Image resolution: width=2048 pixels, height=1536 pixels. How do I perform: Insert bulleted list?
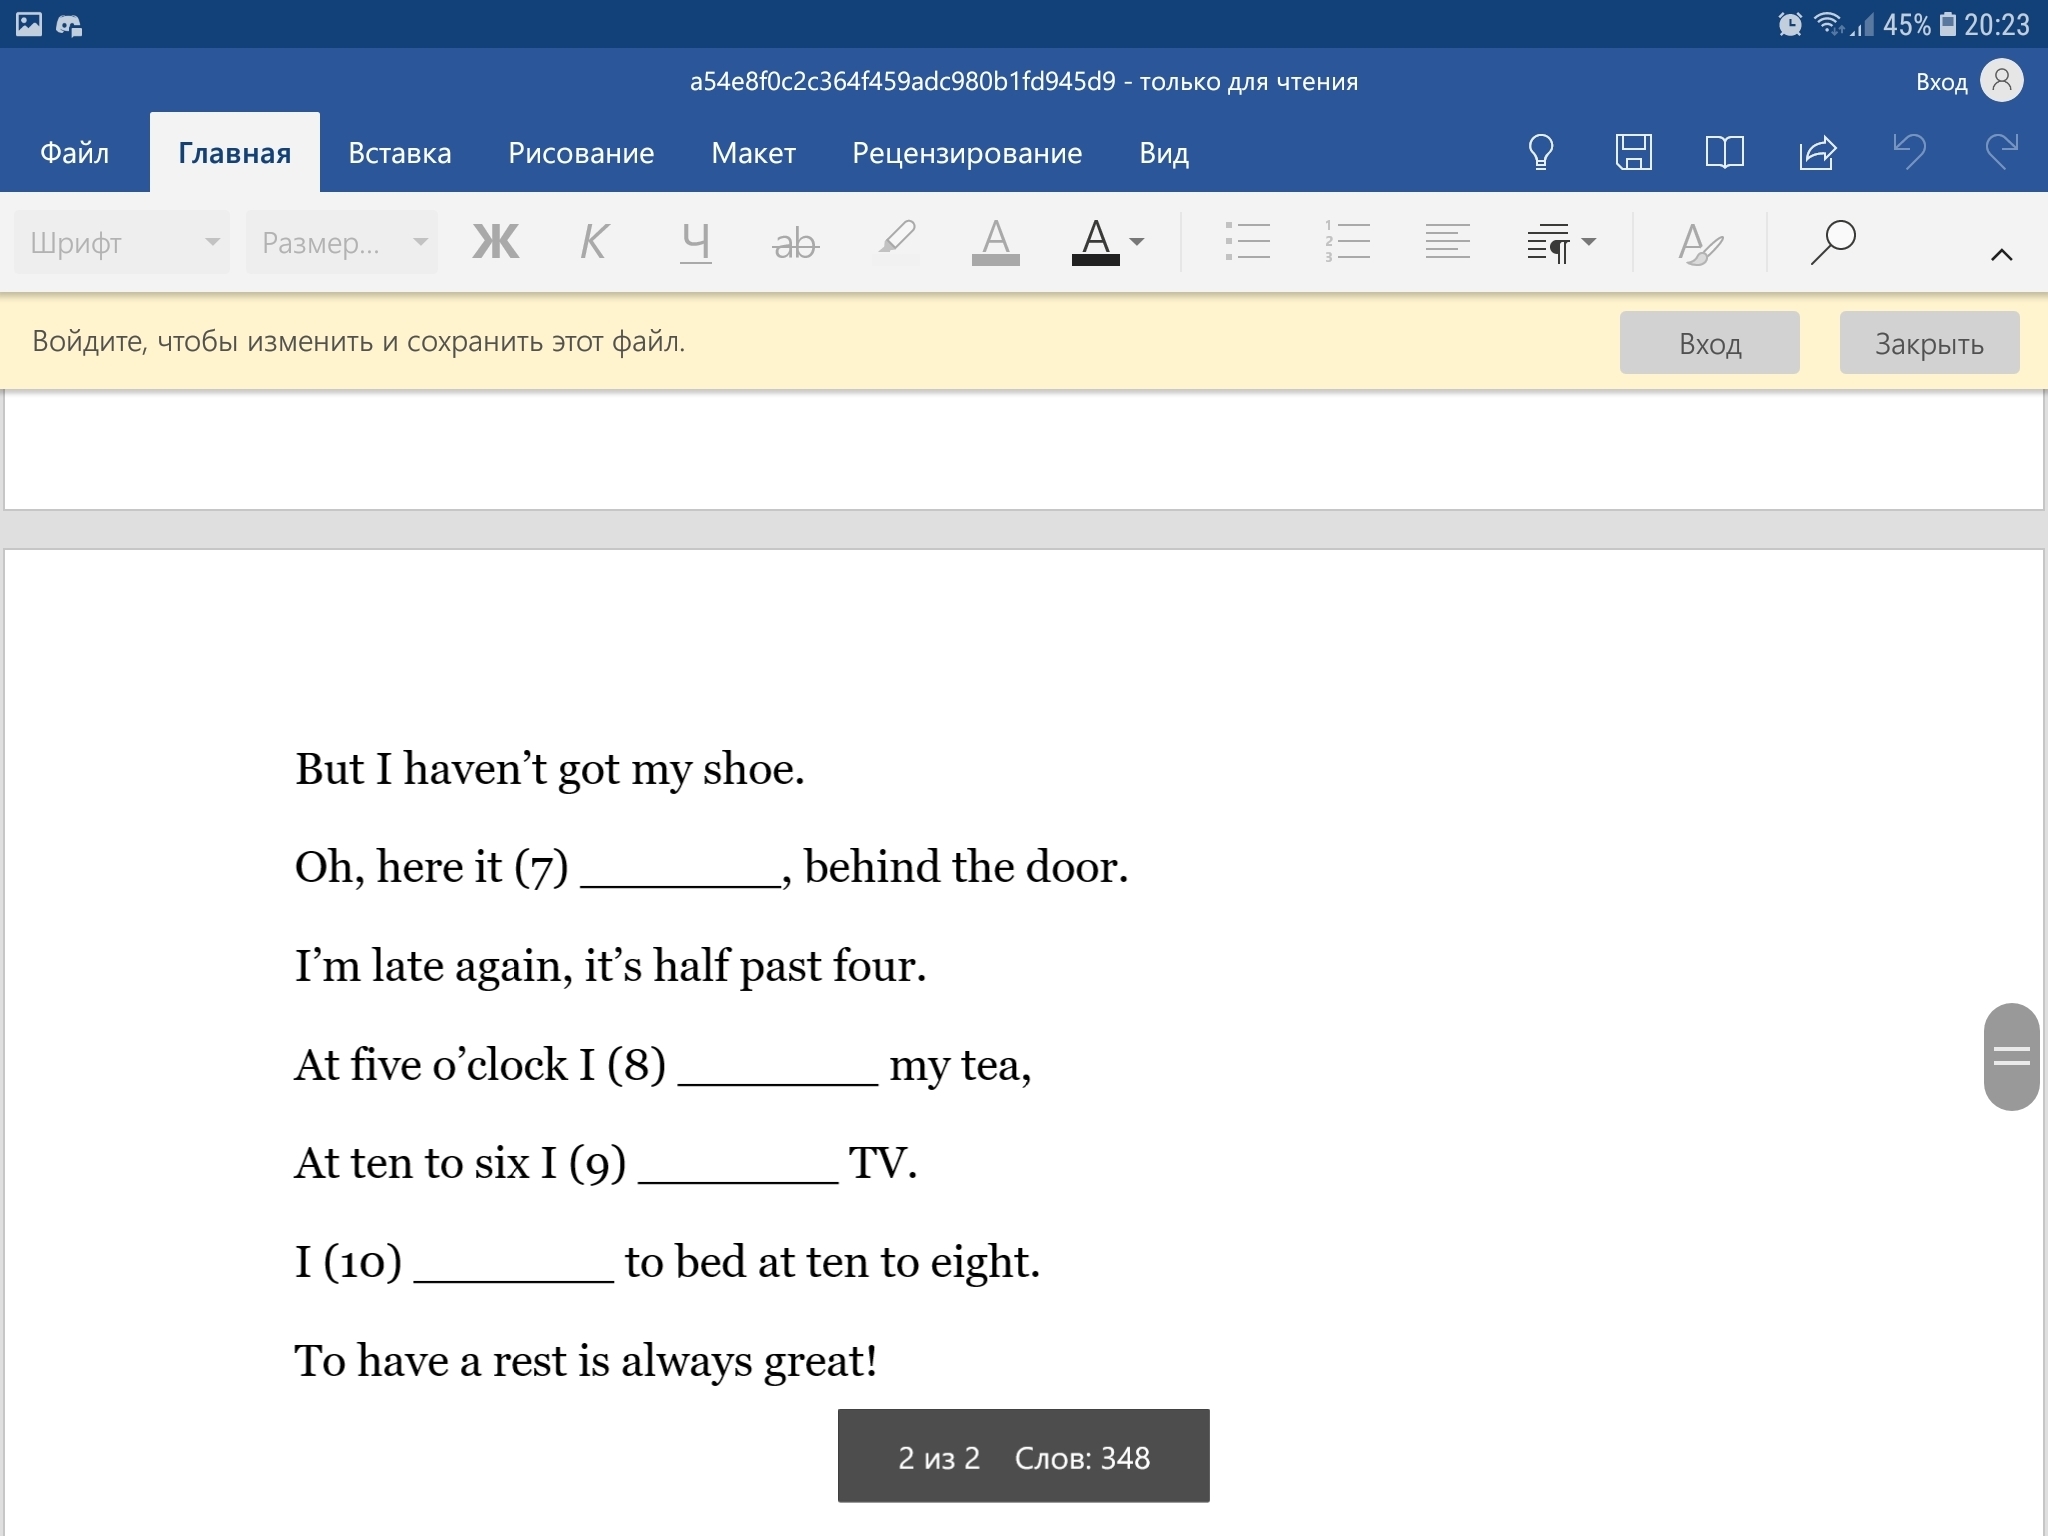coord(1247,241)
